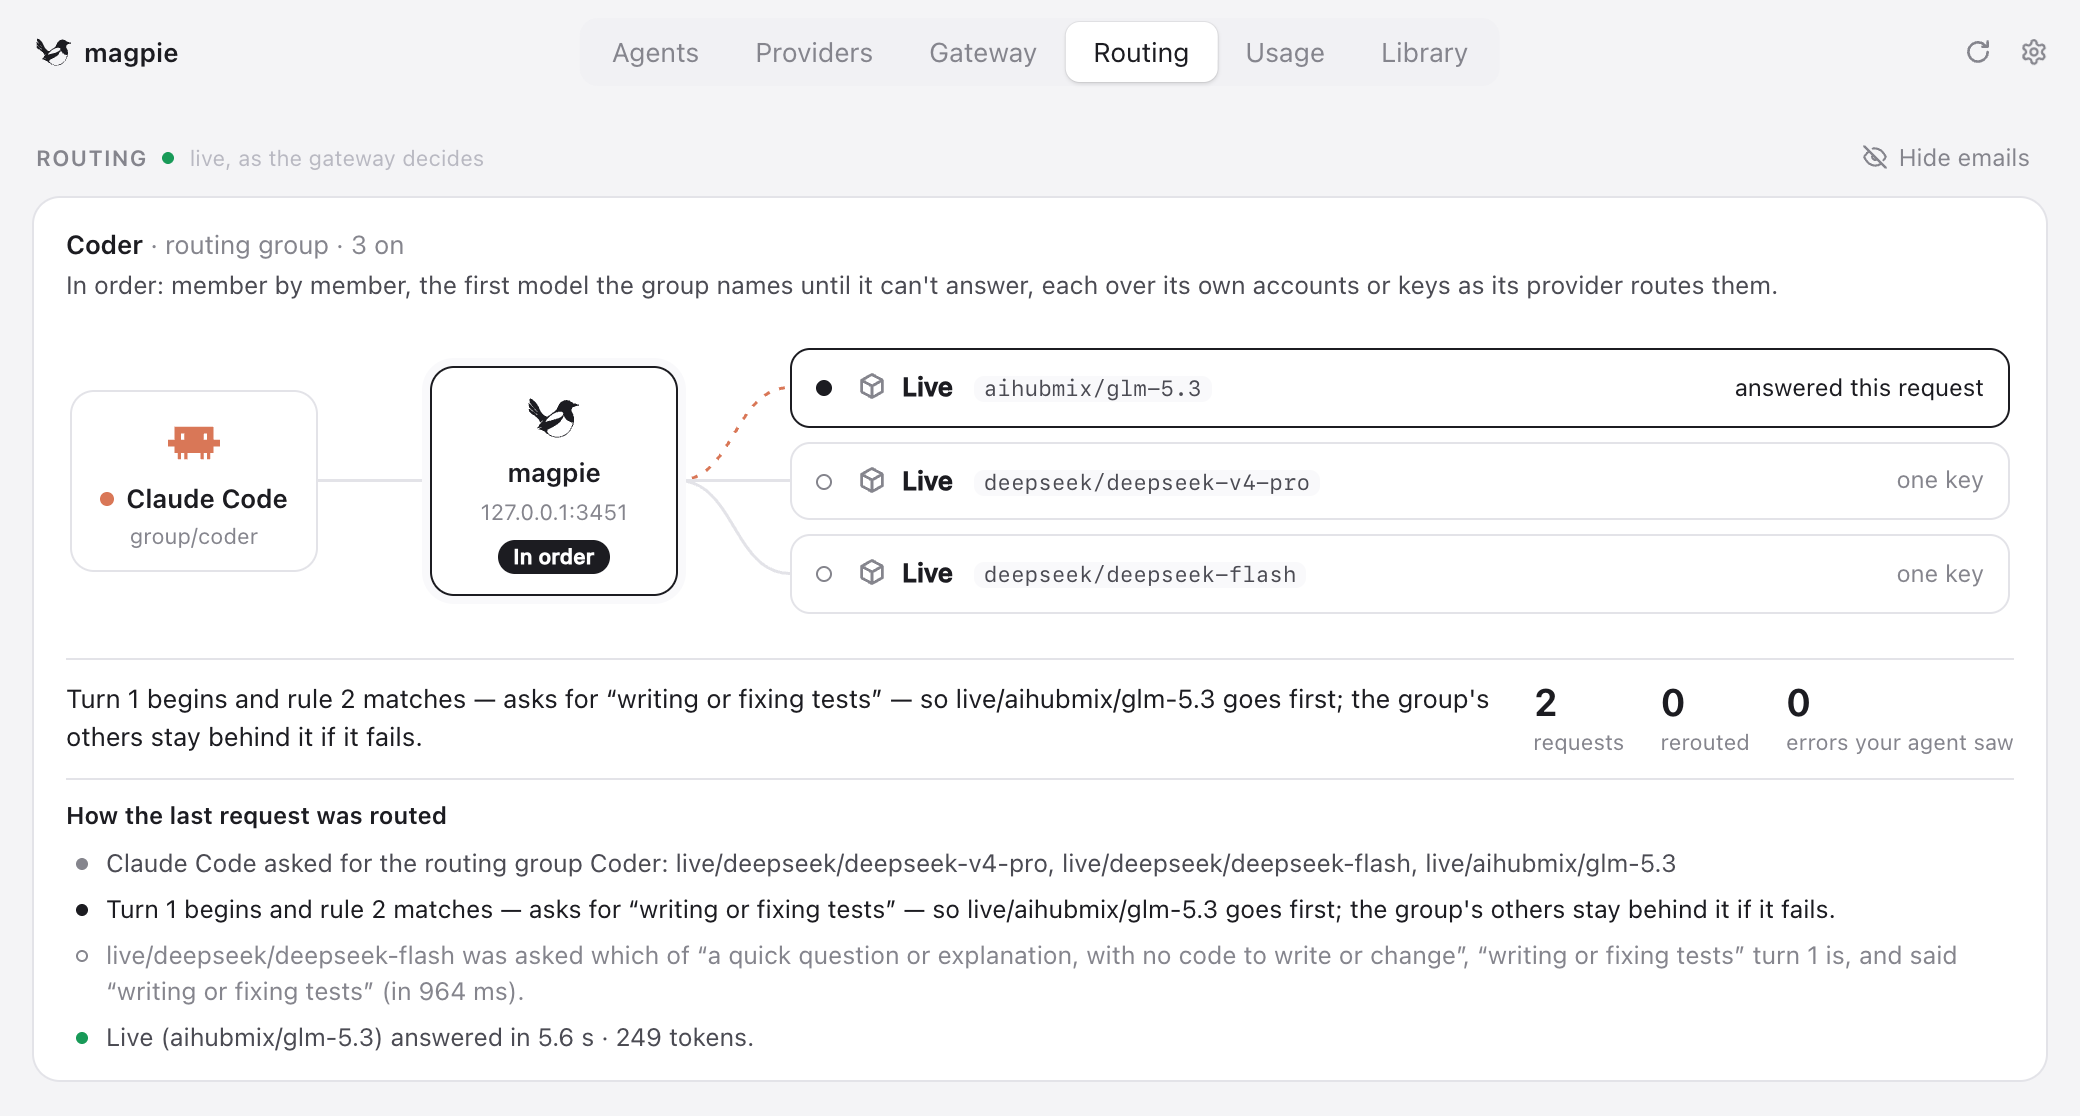
Task: Click the 0 errors your agent saw counter
Action: [x=1899, y=719]
